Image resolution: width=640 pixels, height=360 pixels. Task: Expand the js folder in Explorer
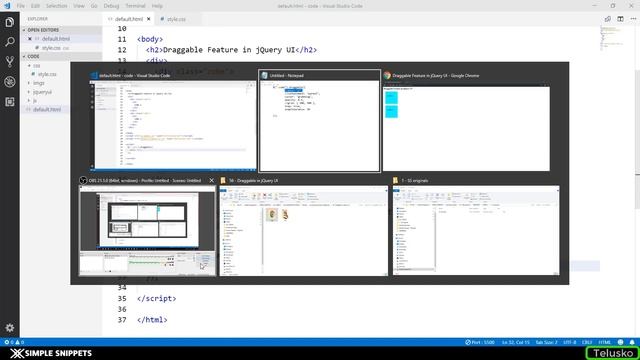pyautogui.click(x=35, y=100)
